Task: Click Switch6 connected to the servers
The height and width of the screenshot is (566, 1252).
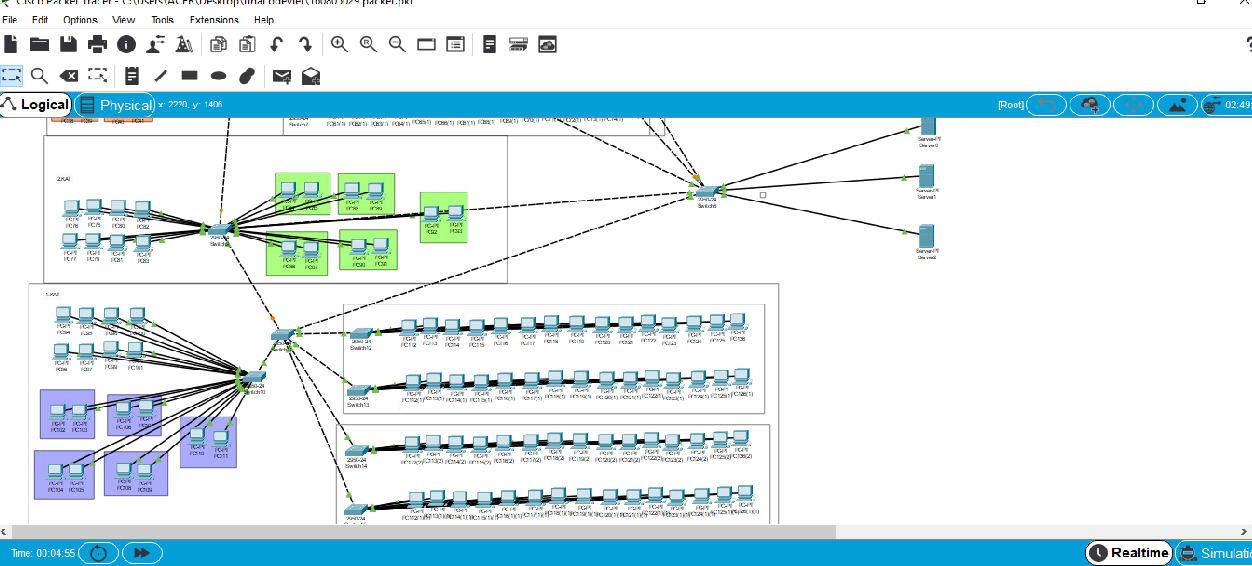Action: (x=706, y=192)
